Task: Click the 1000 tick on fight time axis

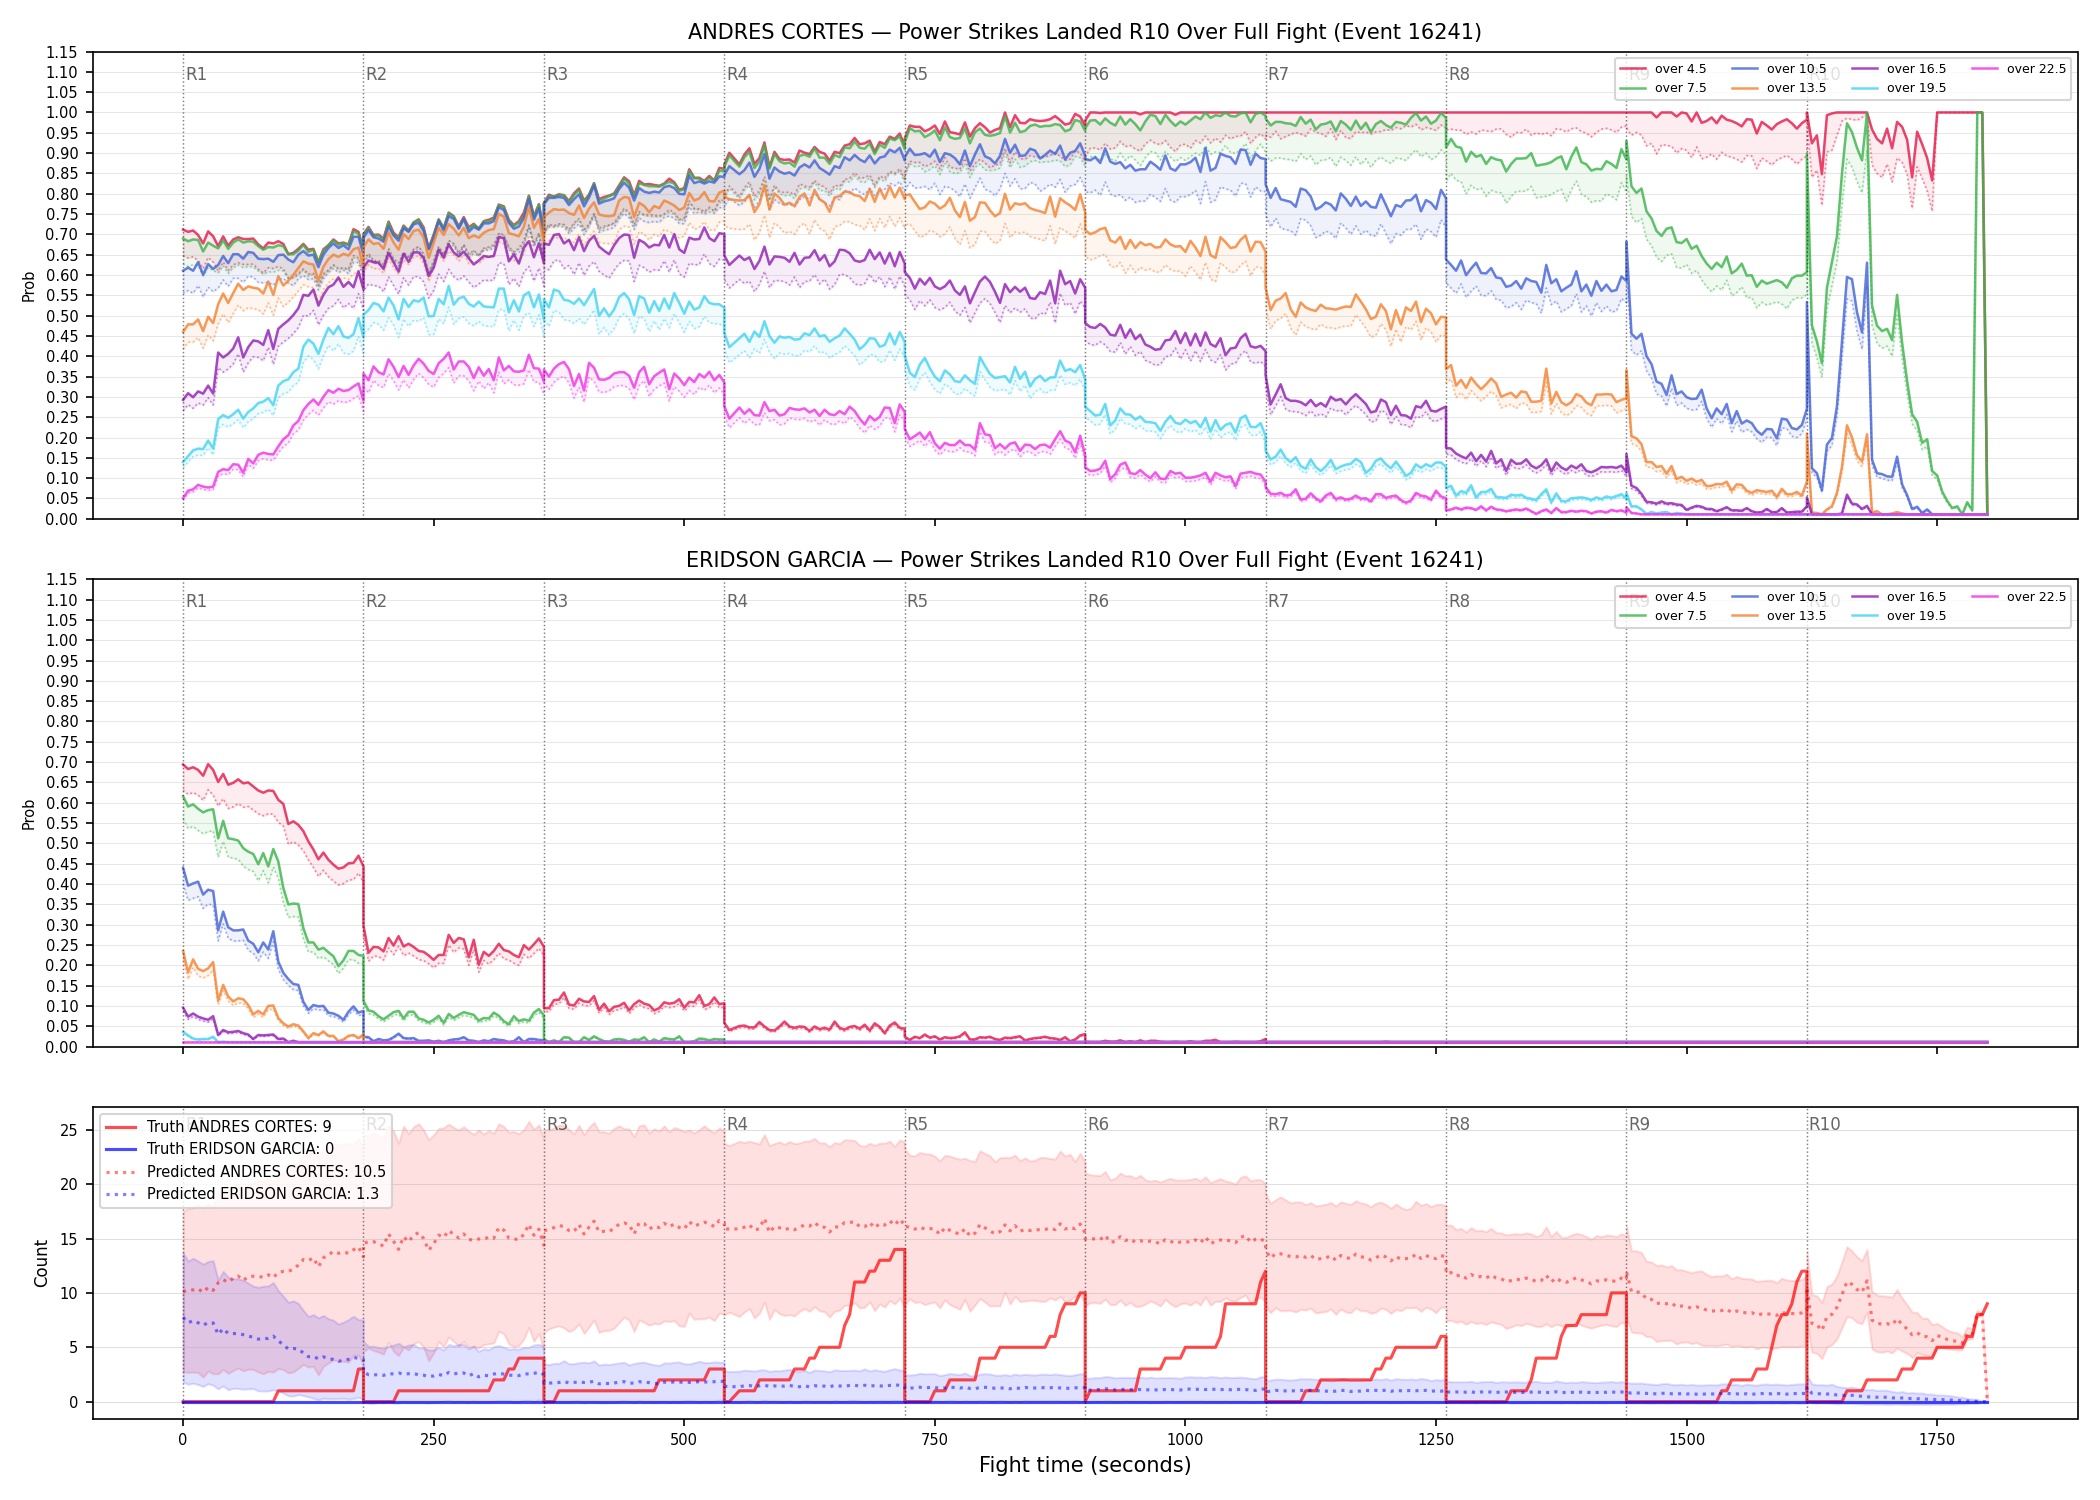Action: [x=1185, y=1440]
